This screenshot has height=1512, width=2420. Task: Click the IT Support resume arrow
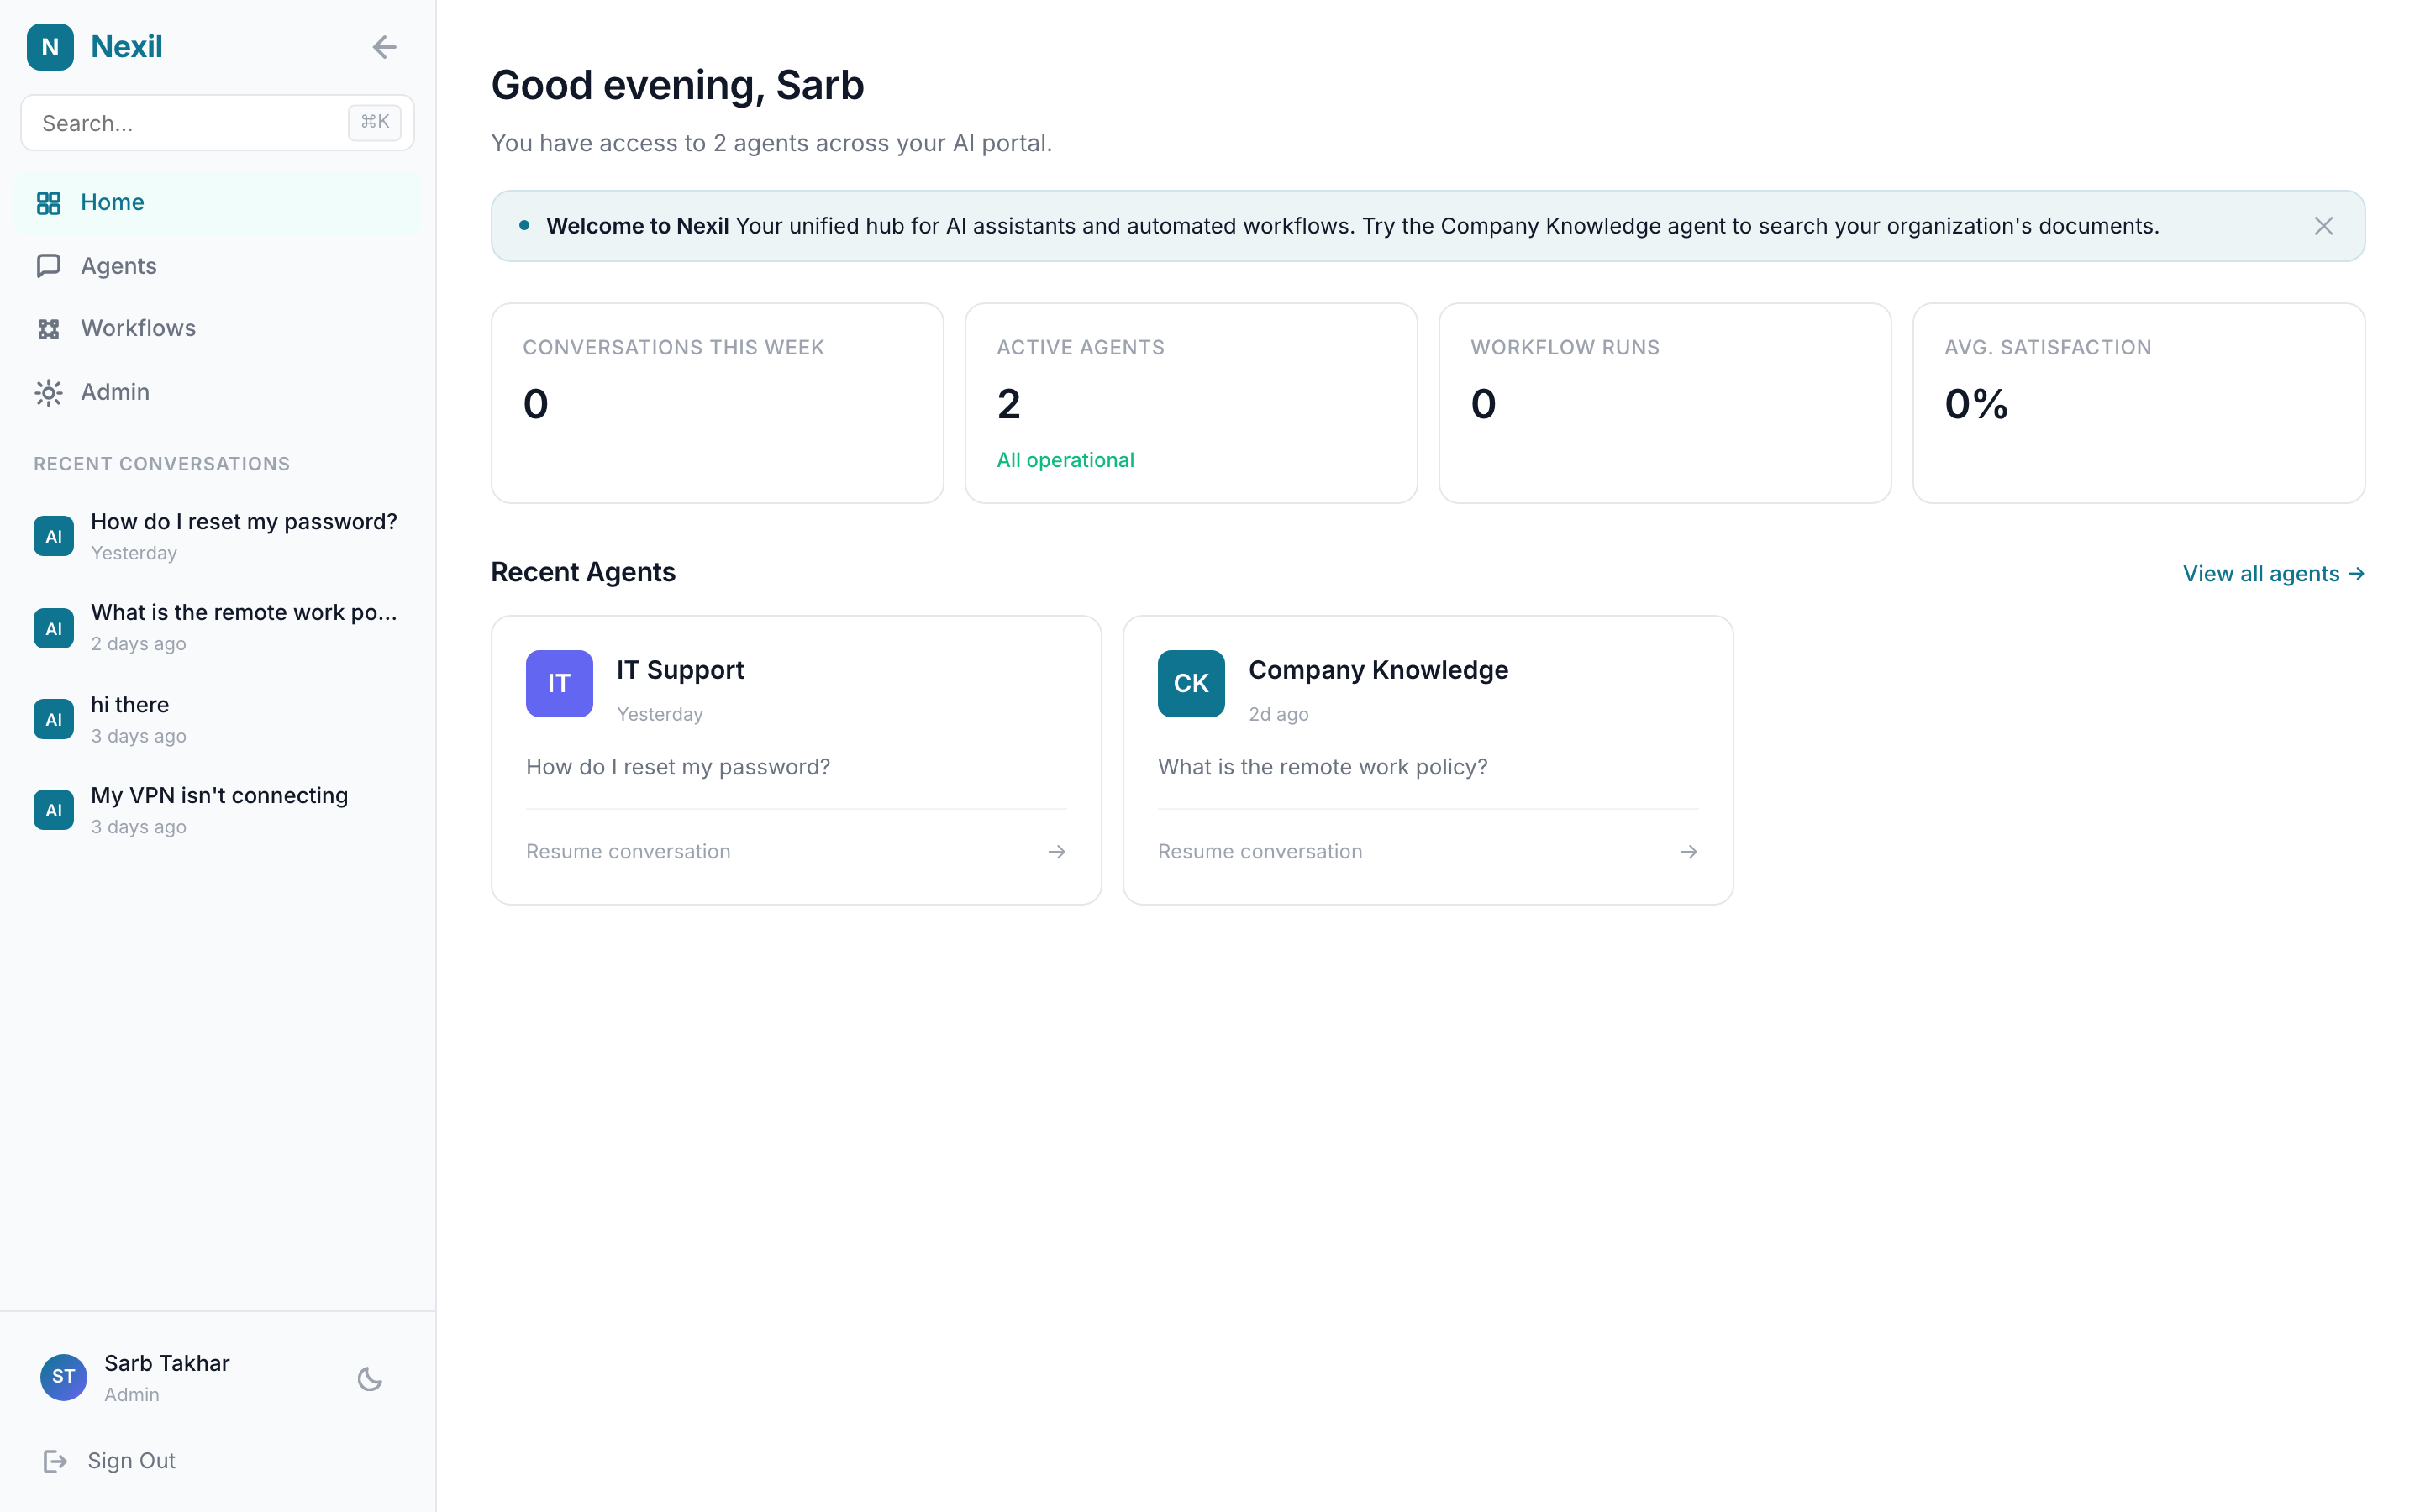[x=1057, y=851]
